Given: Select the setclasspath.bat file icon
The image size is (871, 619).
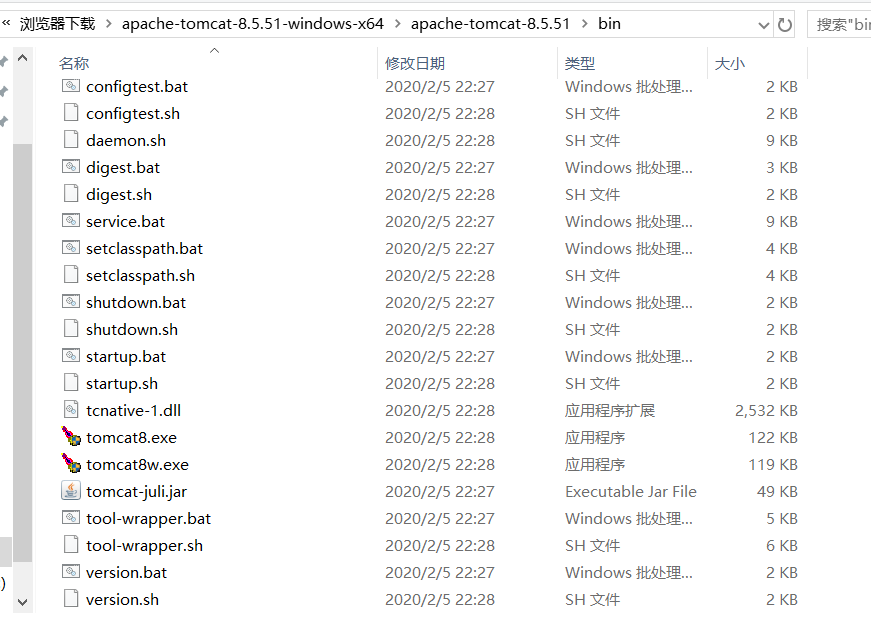Looking at the screenshot, I should pyautogui.click(x=71, y=248).
